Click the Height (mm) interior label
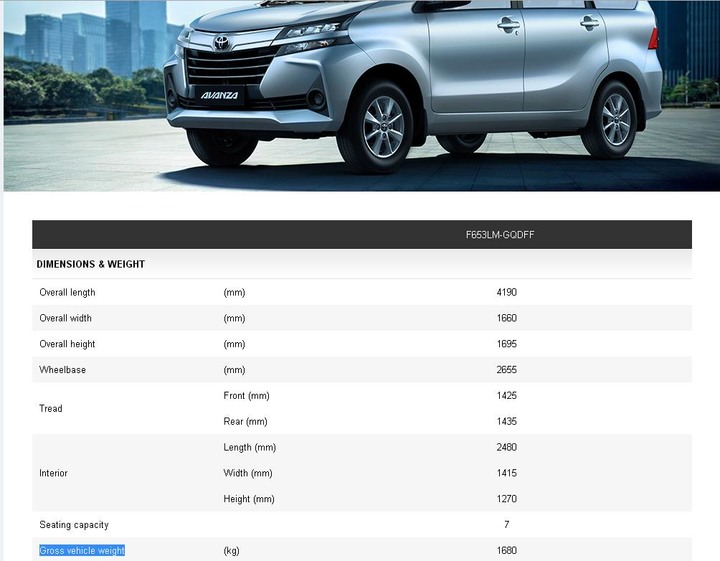Viewport: 720px width, 561px height. (x=249, y=499)
